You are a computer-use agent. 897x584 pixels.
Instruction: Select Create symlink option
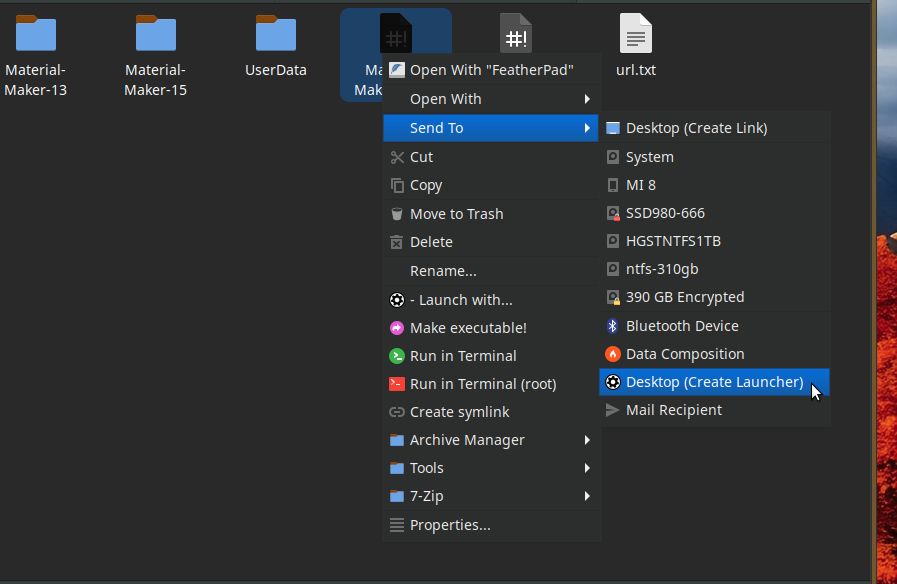[x=459, y=412]
